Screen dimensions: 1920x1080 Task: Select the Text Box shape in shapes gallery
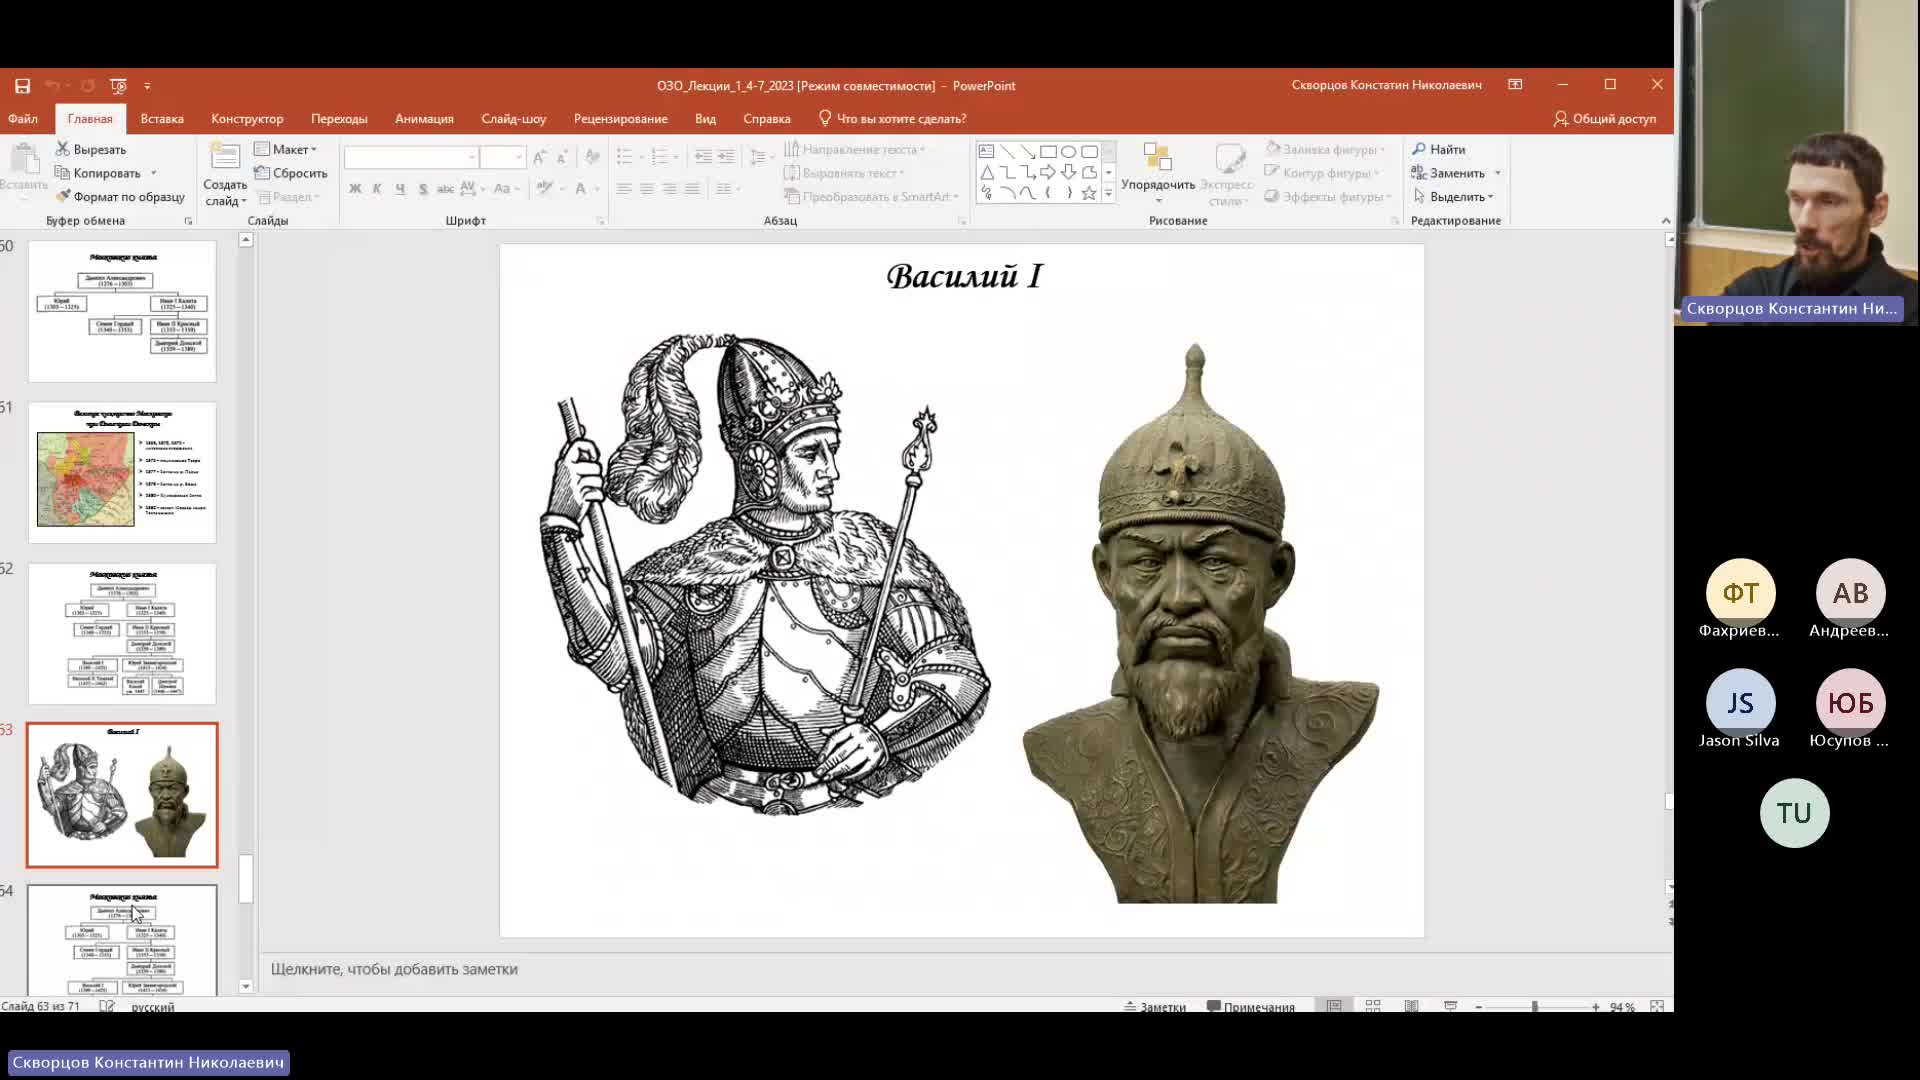(987, 152)
